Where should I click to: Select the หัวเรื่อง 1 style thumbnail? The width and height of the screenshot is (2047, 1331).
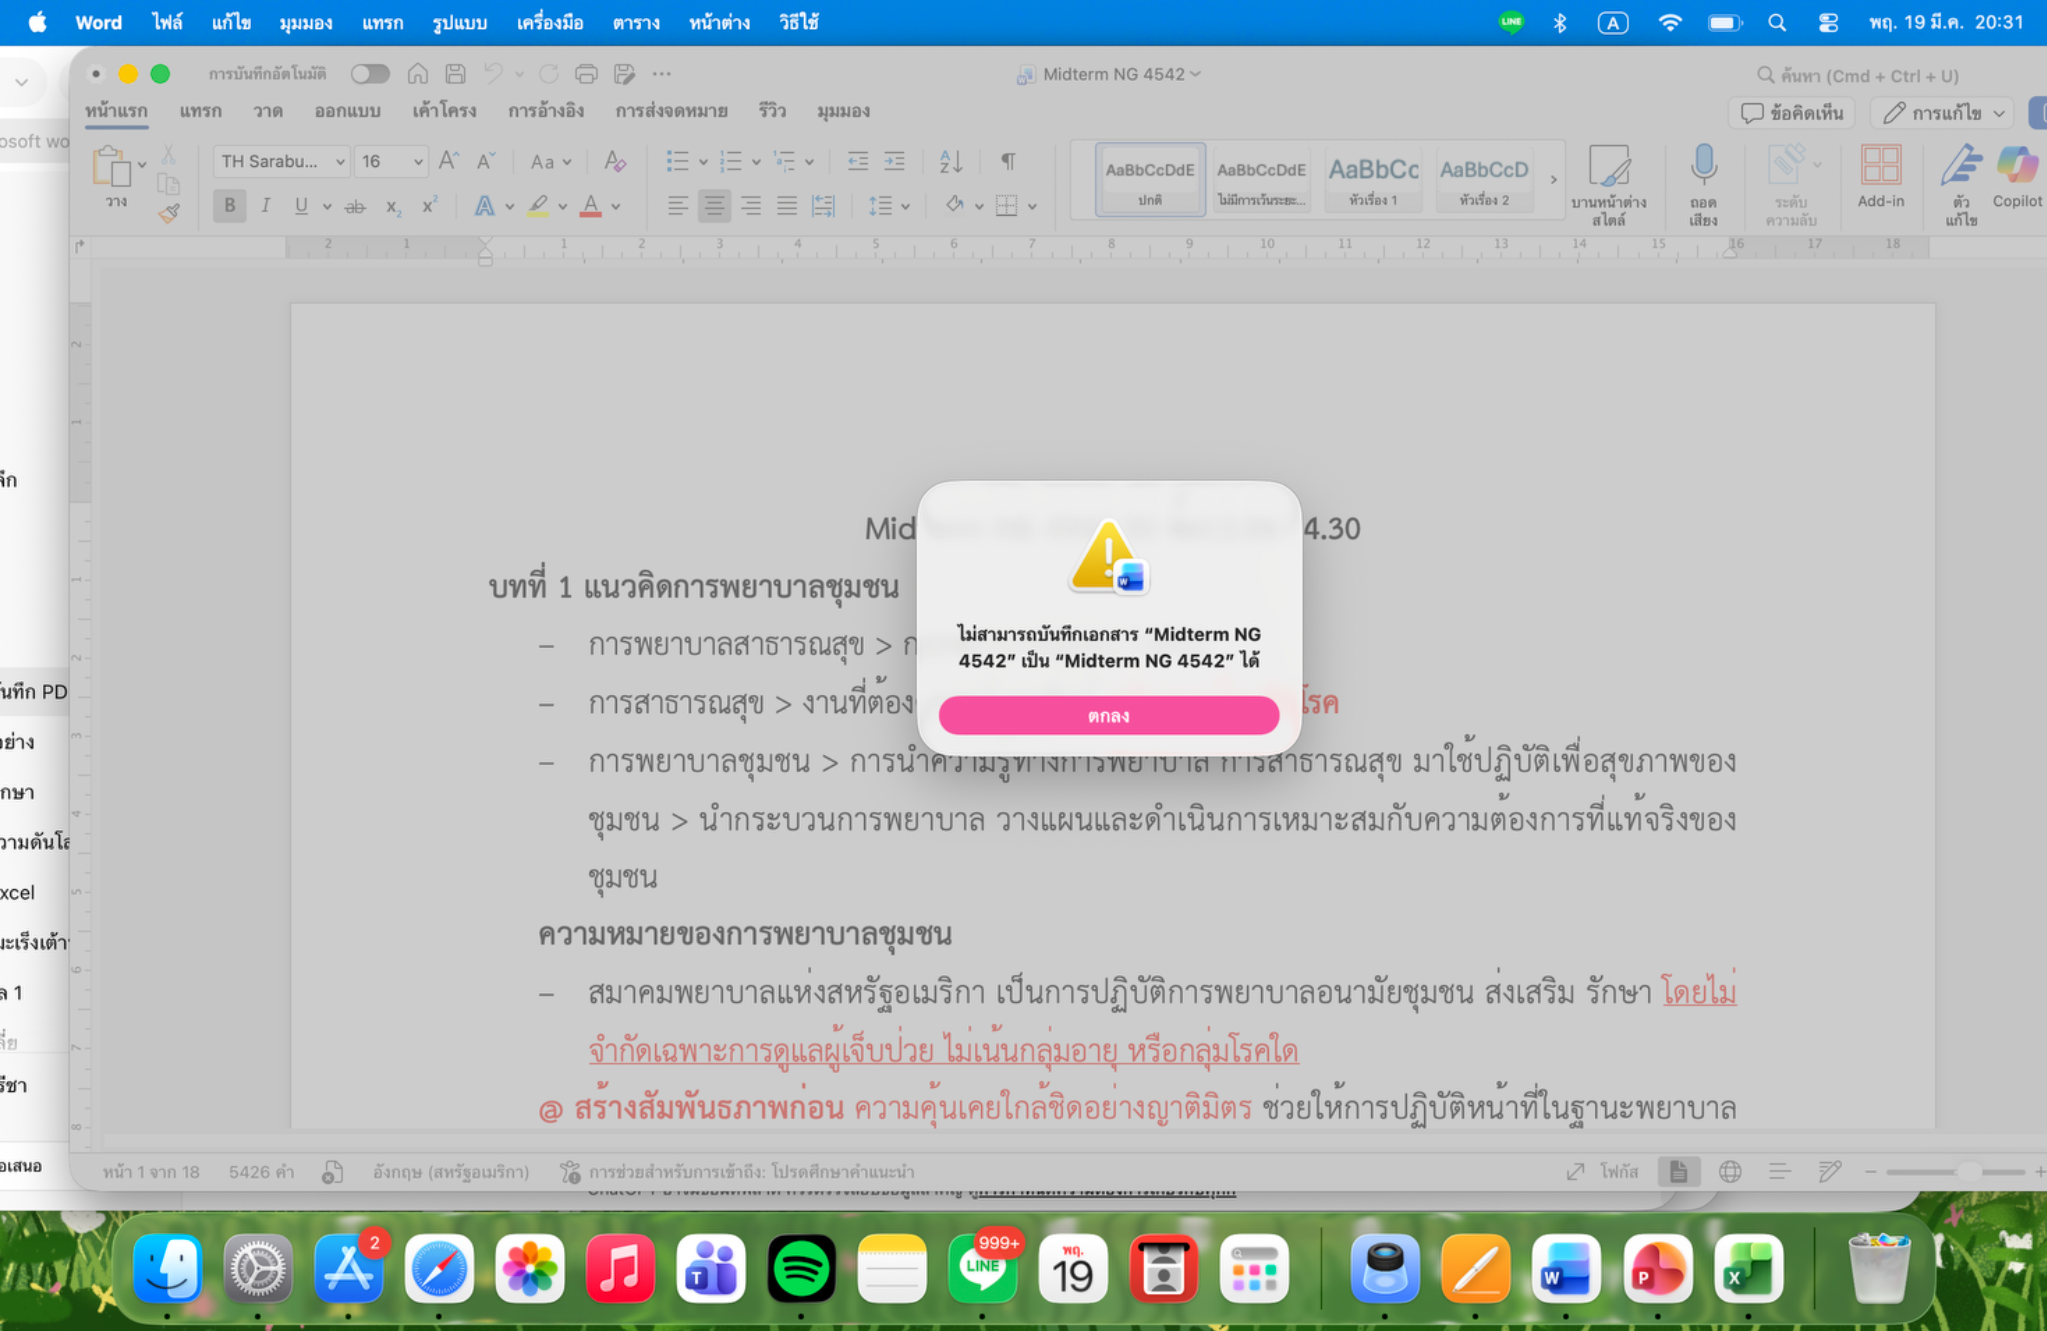(x=1373, y=180)
